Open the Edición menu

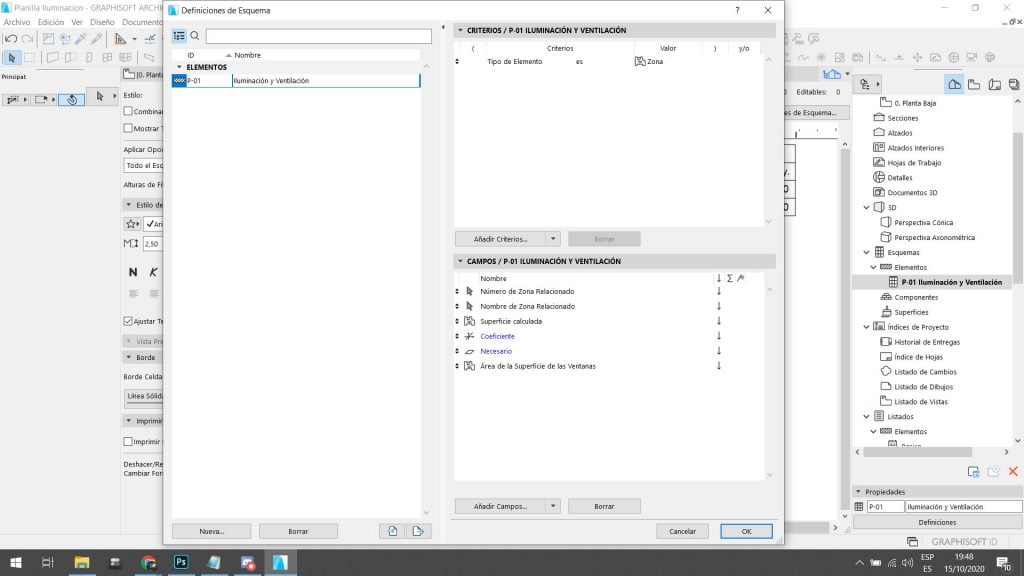50,22
